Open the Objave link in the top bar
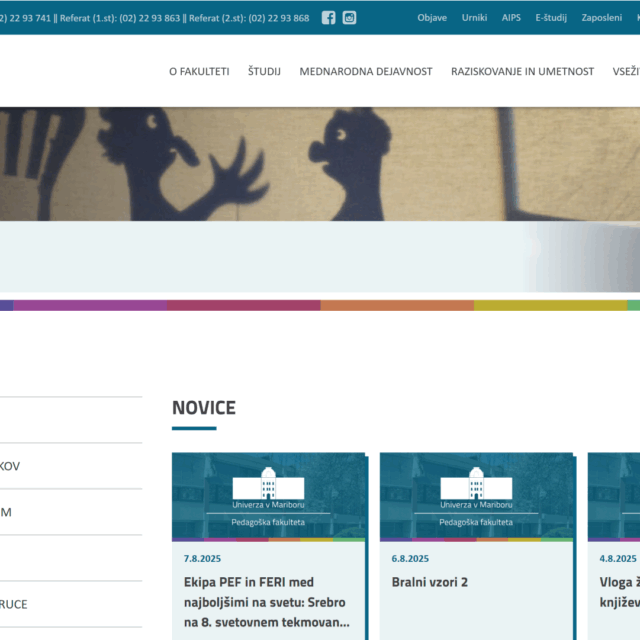Screen dimensions: 640x640 432,18
